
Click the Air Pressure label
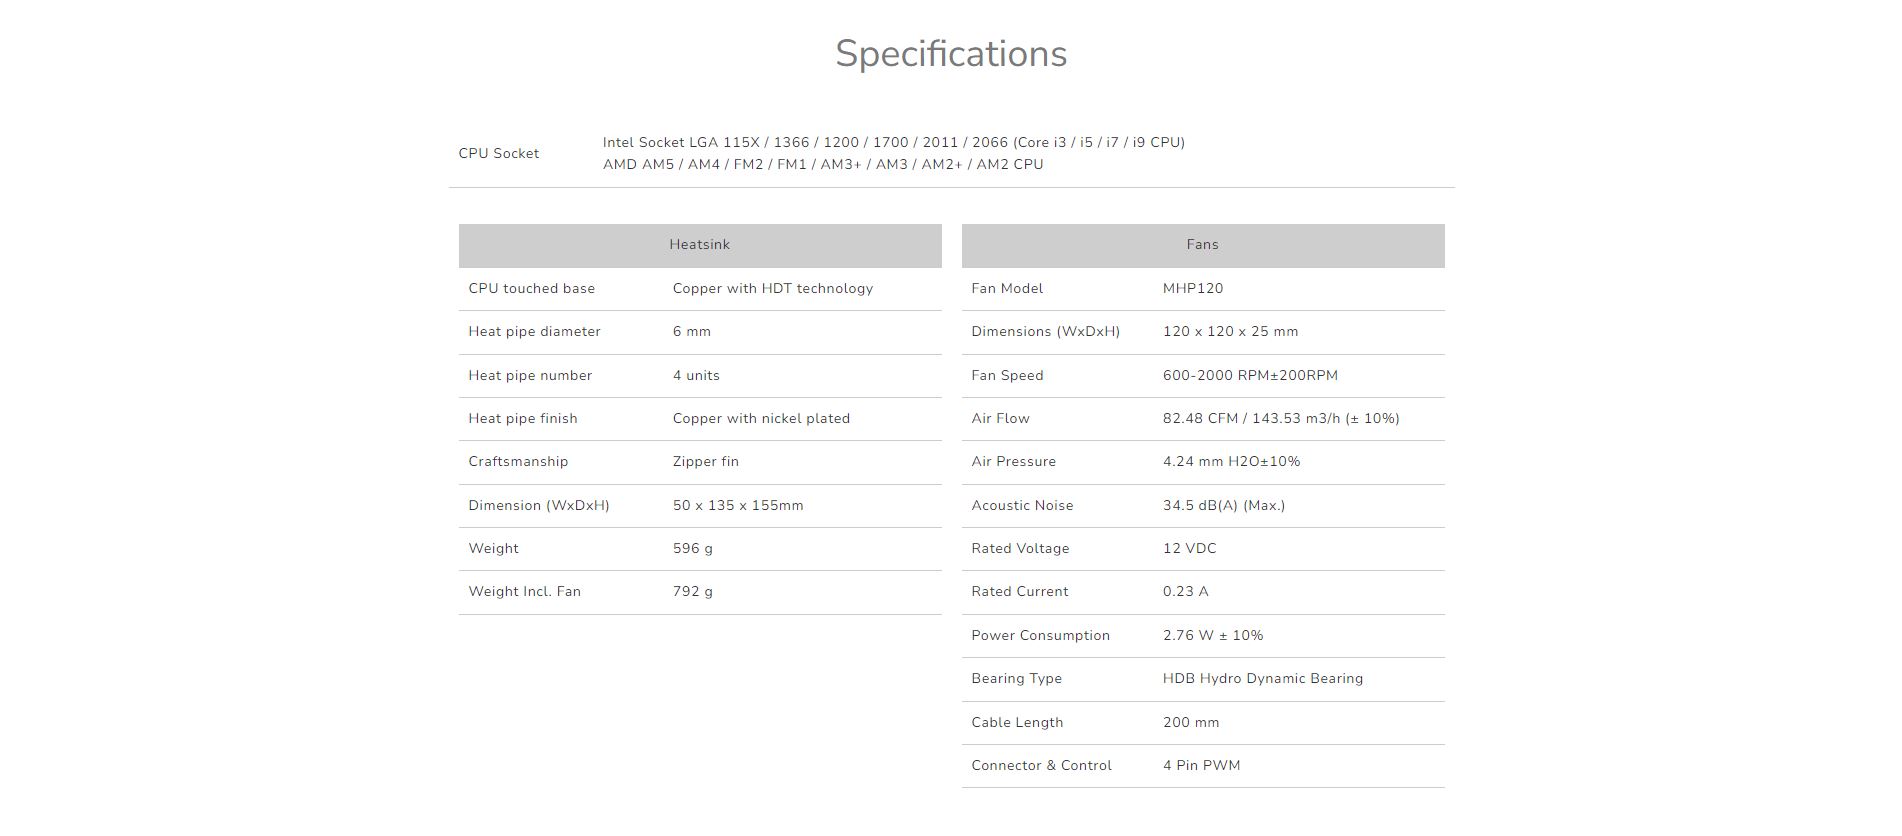[1013, 462]
